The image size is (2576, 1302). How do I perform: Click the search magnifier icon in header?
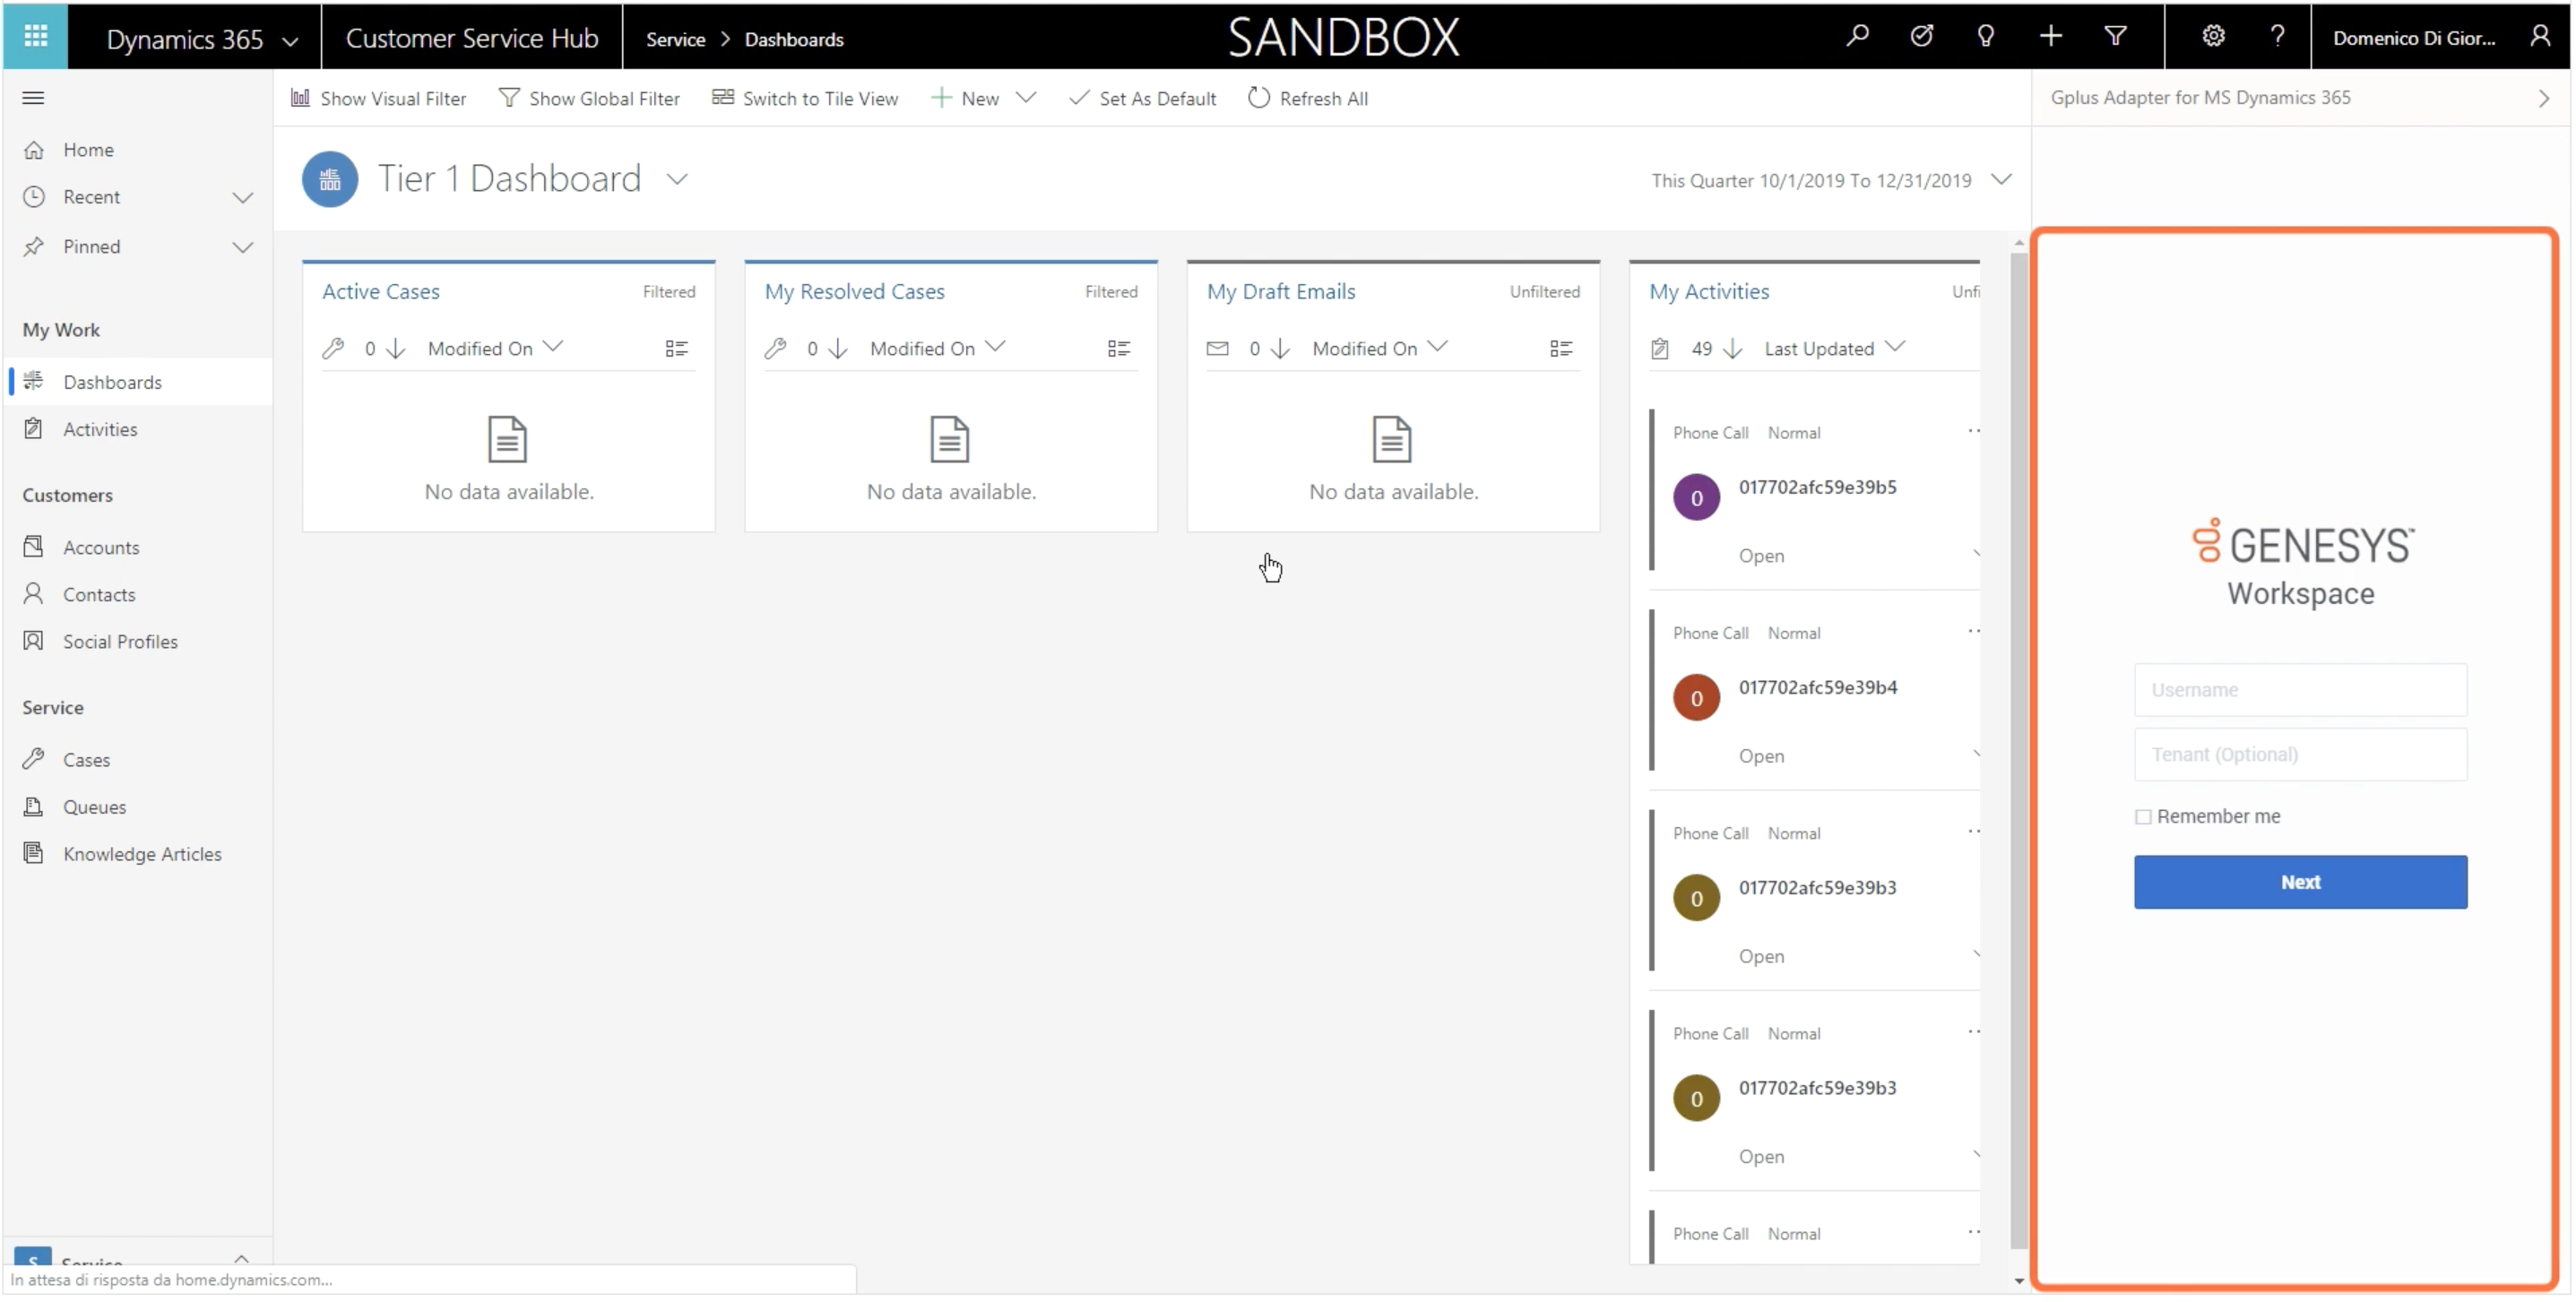(1857, 37)
